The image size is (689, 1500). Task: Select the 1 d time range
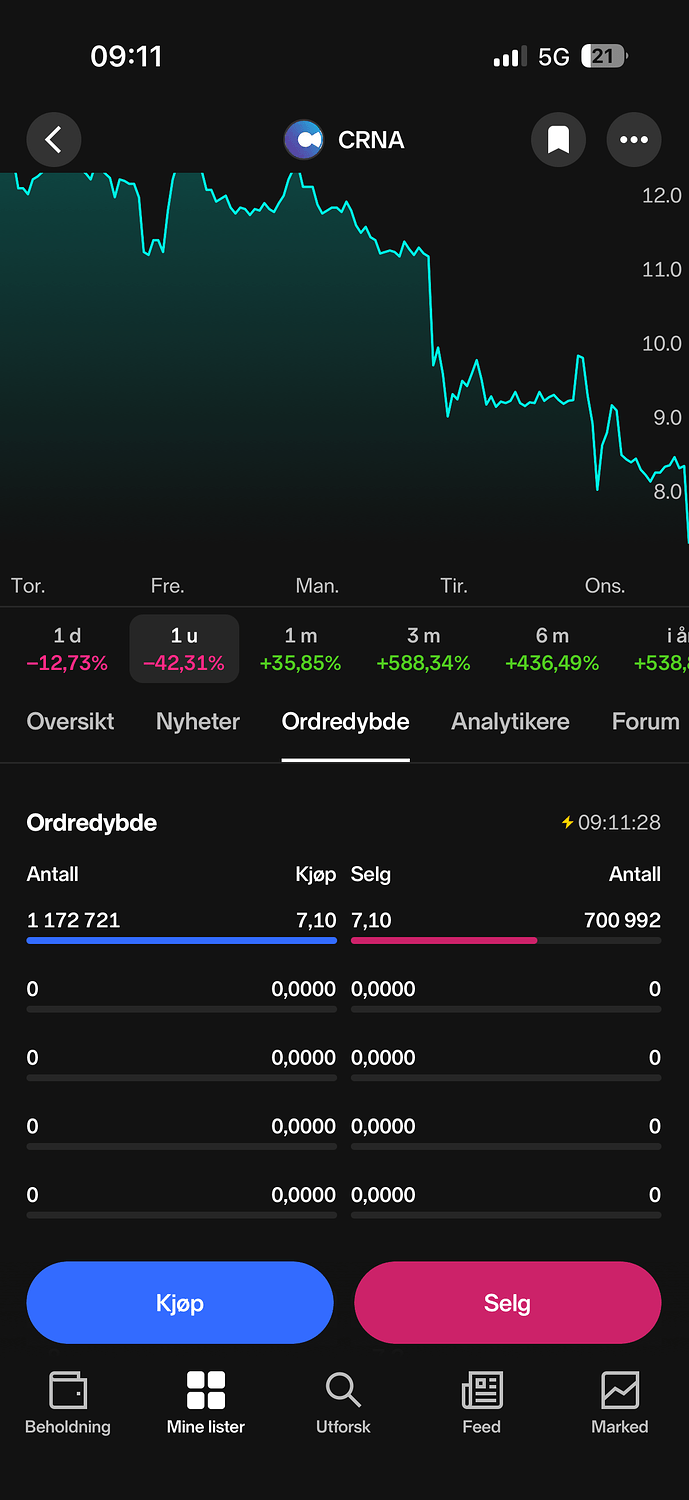(67, 649)
